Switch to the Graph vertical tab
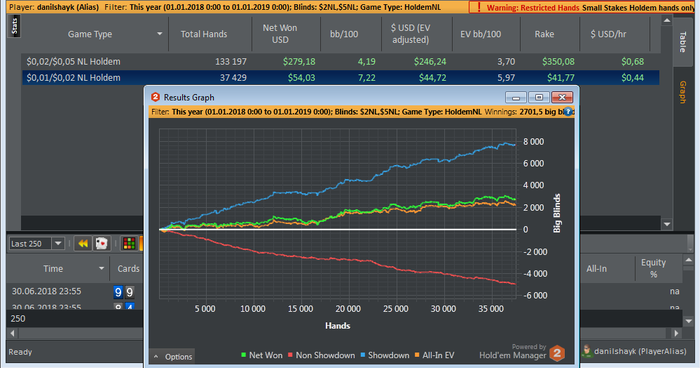The image size is (700, 368). click(683, 92)
